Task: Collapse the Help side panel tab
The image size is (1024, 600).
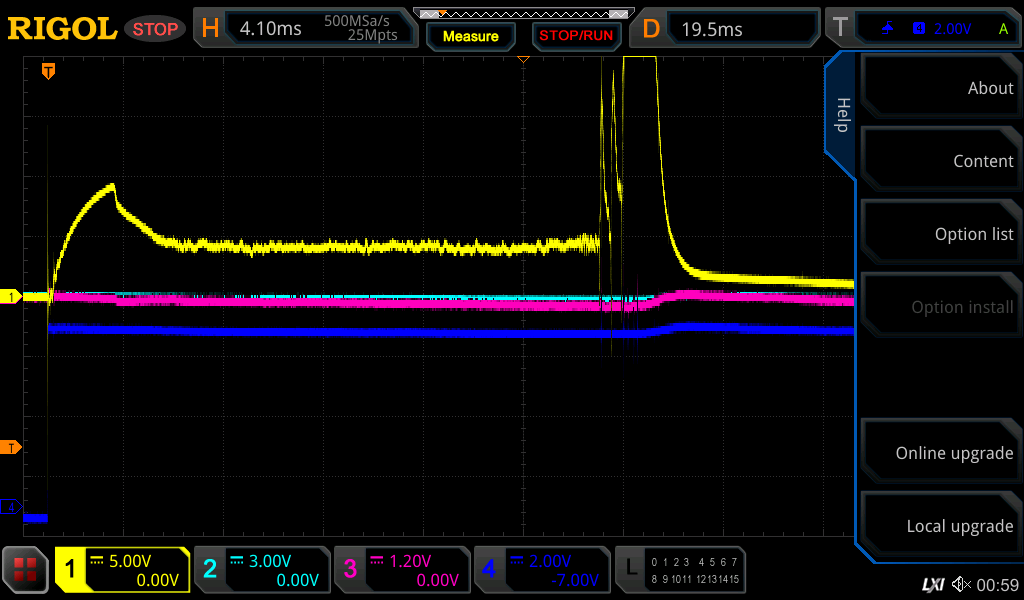Action: (x=841, y=115)
